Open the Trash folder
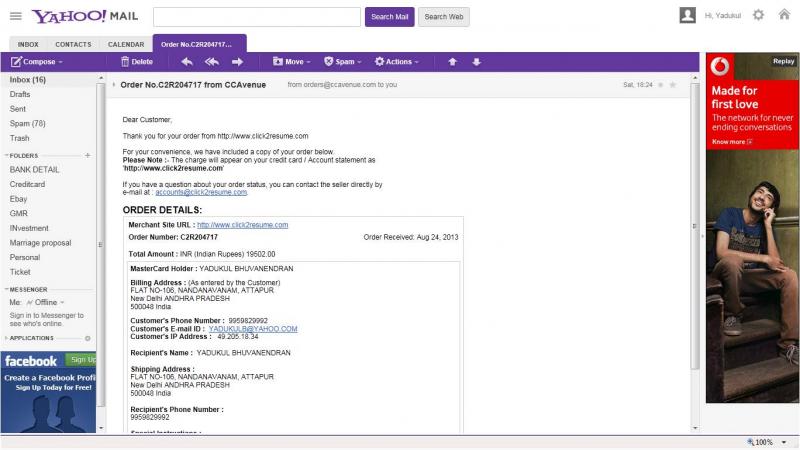The image size is (800, 450). 19,138
